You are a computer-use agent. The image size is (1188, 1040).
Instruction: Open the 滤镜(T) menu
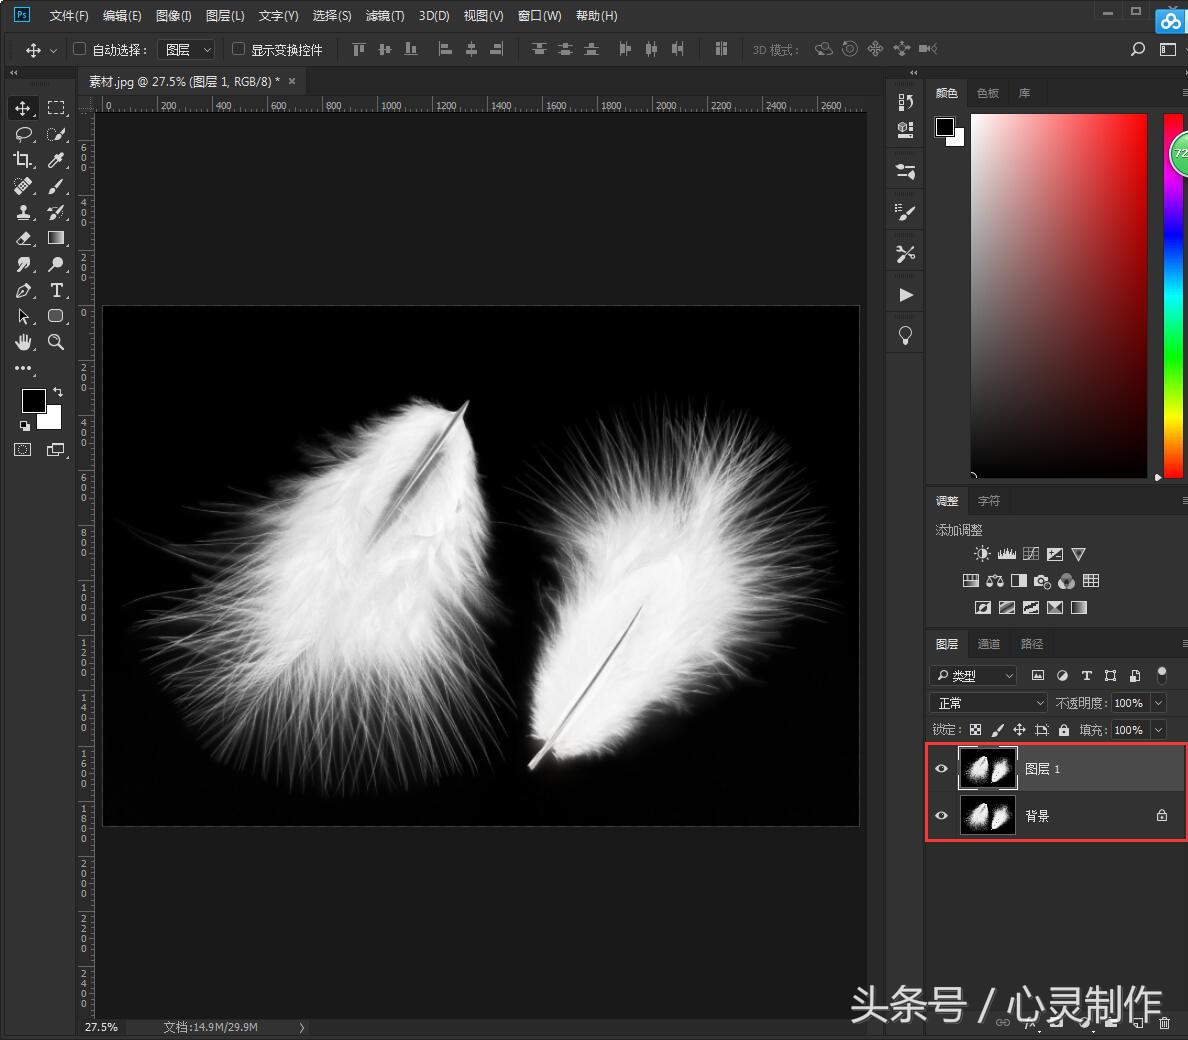tap(384, 16)
